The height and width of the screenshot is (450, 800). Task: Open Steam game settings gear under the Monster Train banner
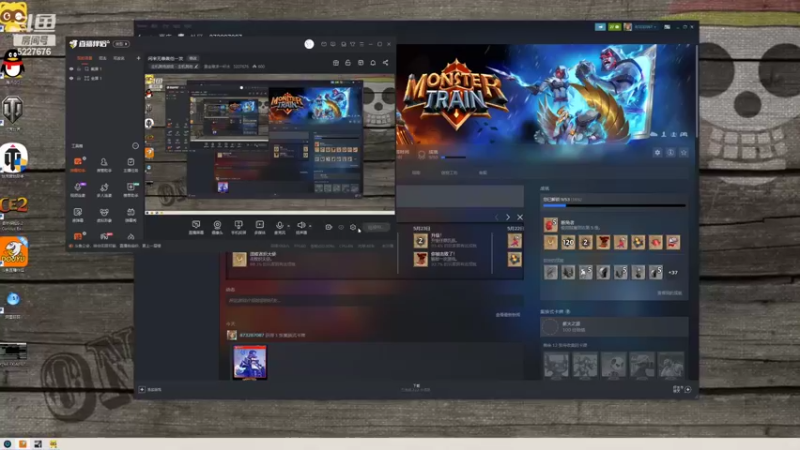pyautogui.click(x=657, y=153)
